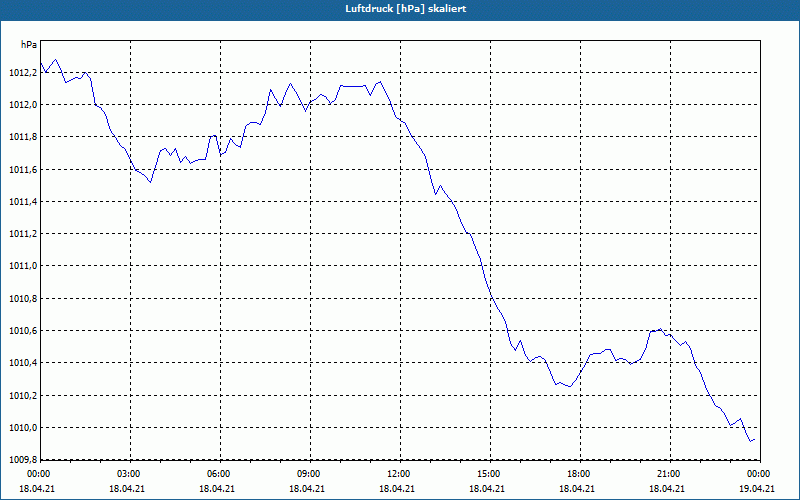
Task: Click the 1010,6 y-axis label
Action: pos(23,331)
